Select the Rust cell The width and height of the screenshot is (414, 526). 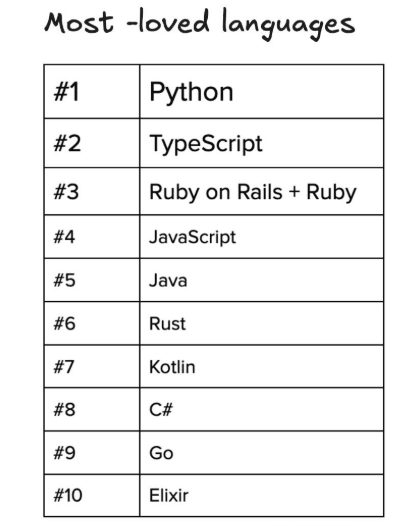coord(262,323)
